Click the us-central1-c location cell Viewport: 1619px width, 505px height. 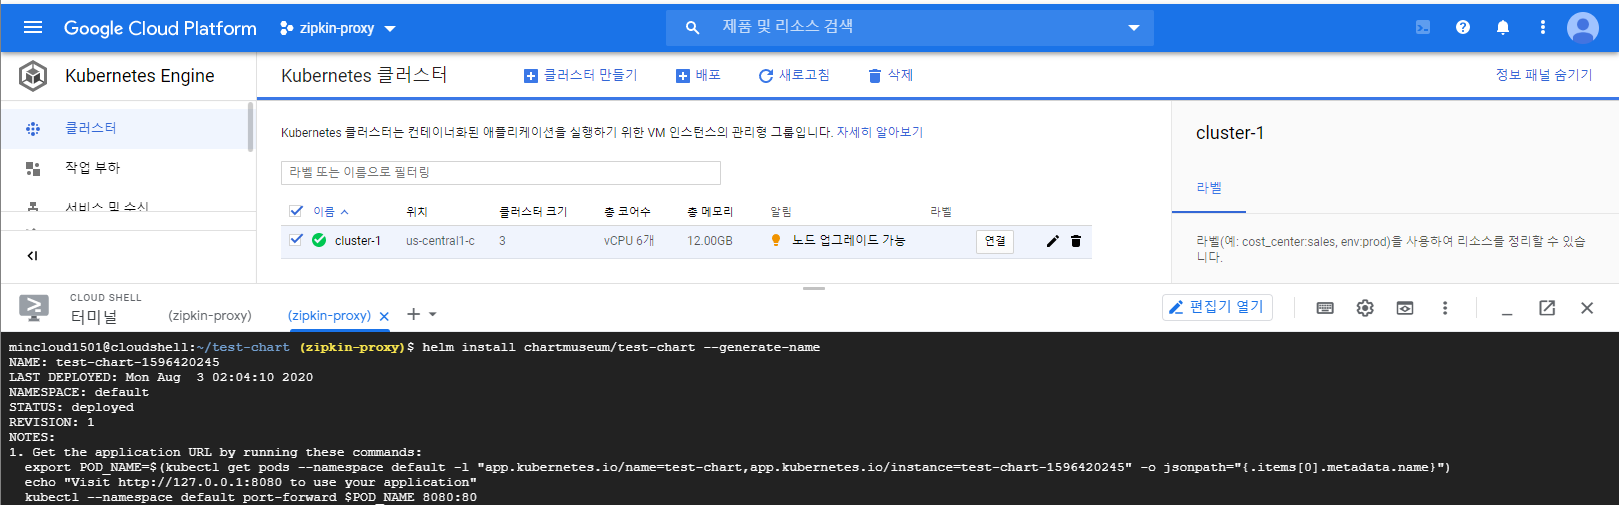[440, 241]
